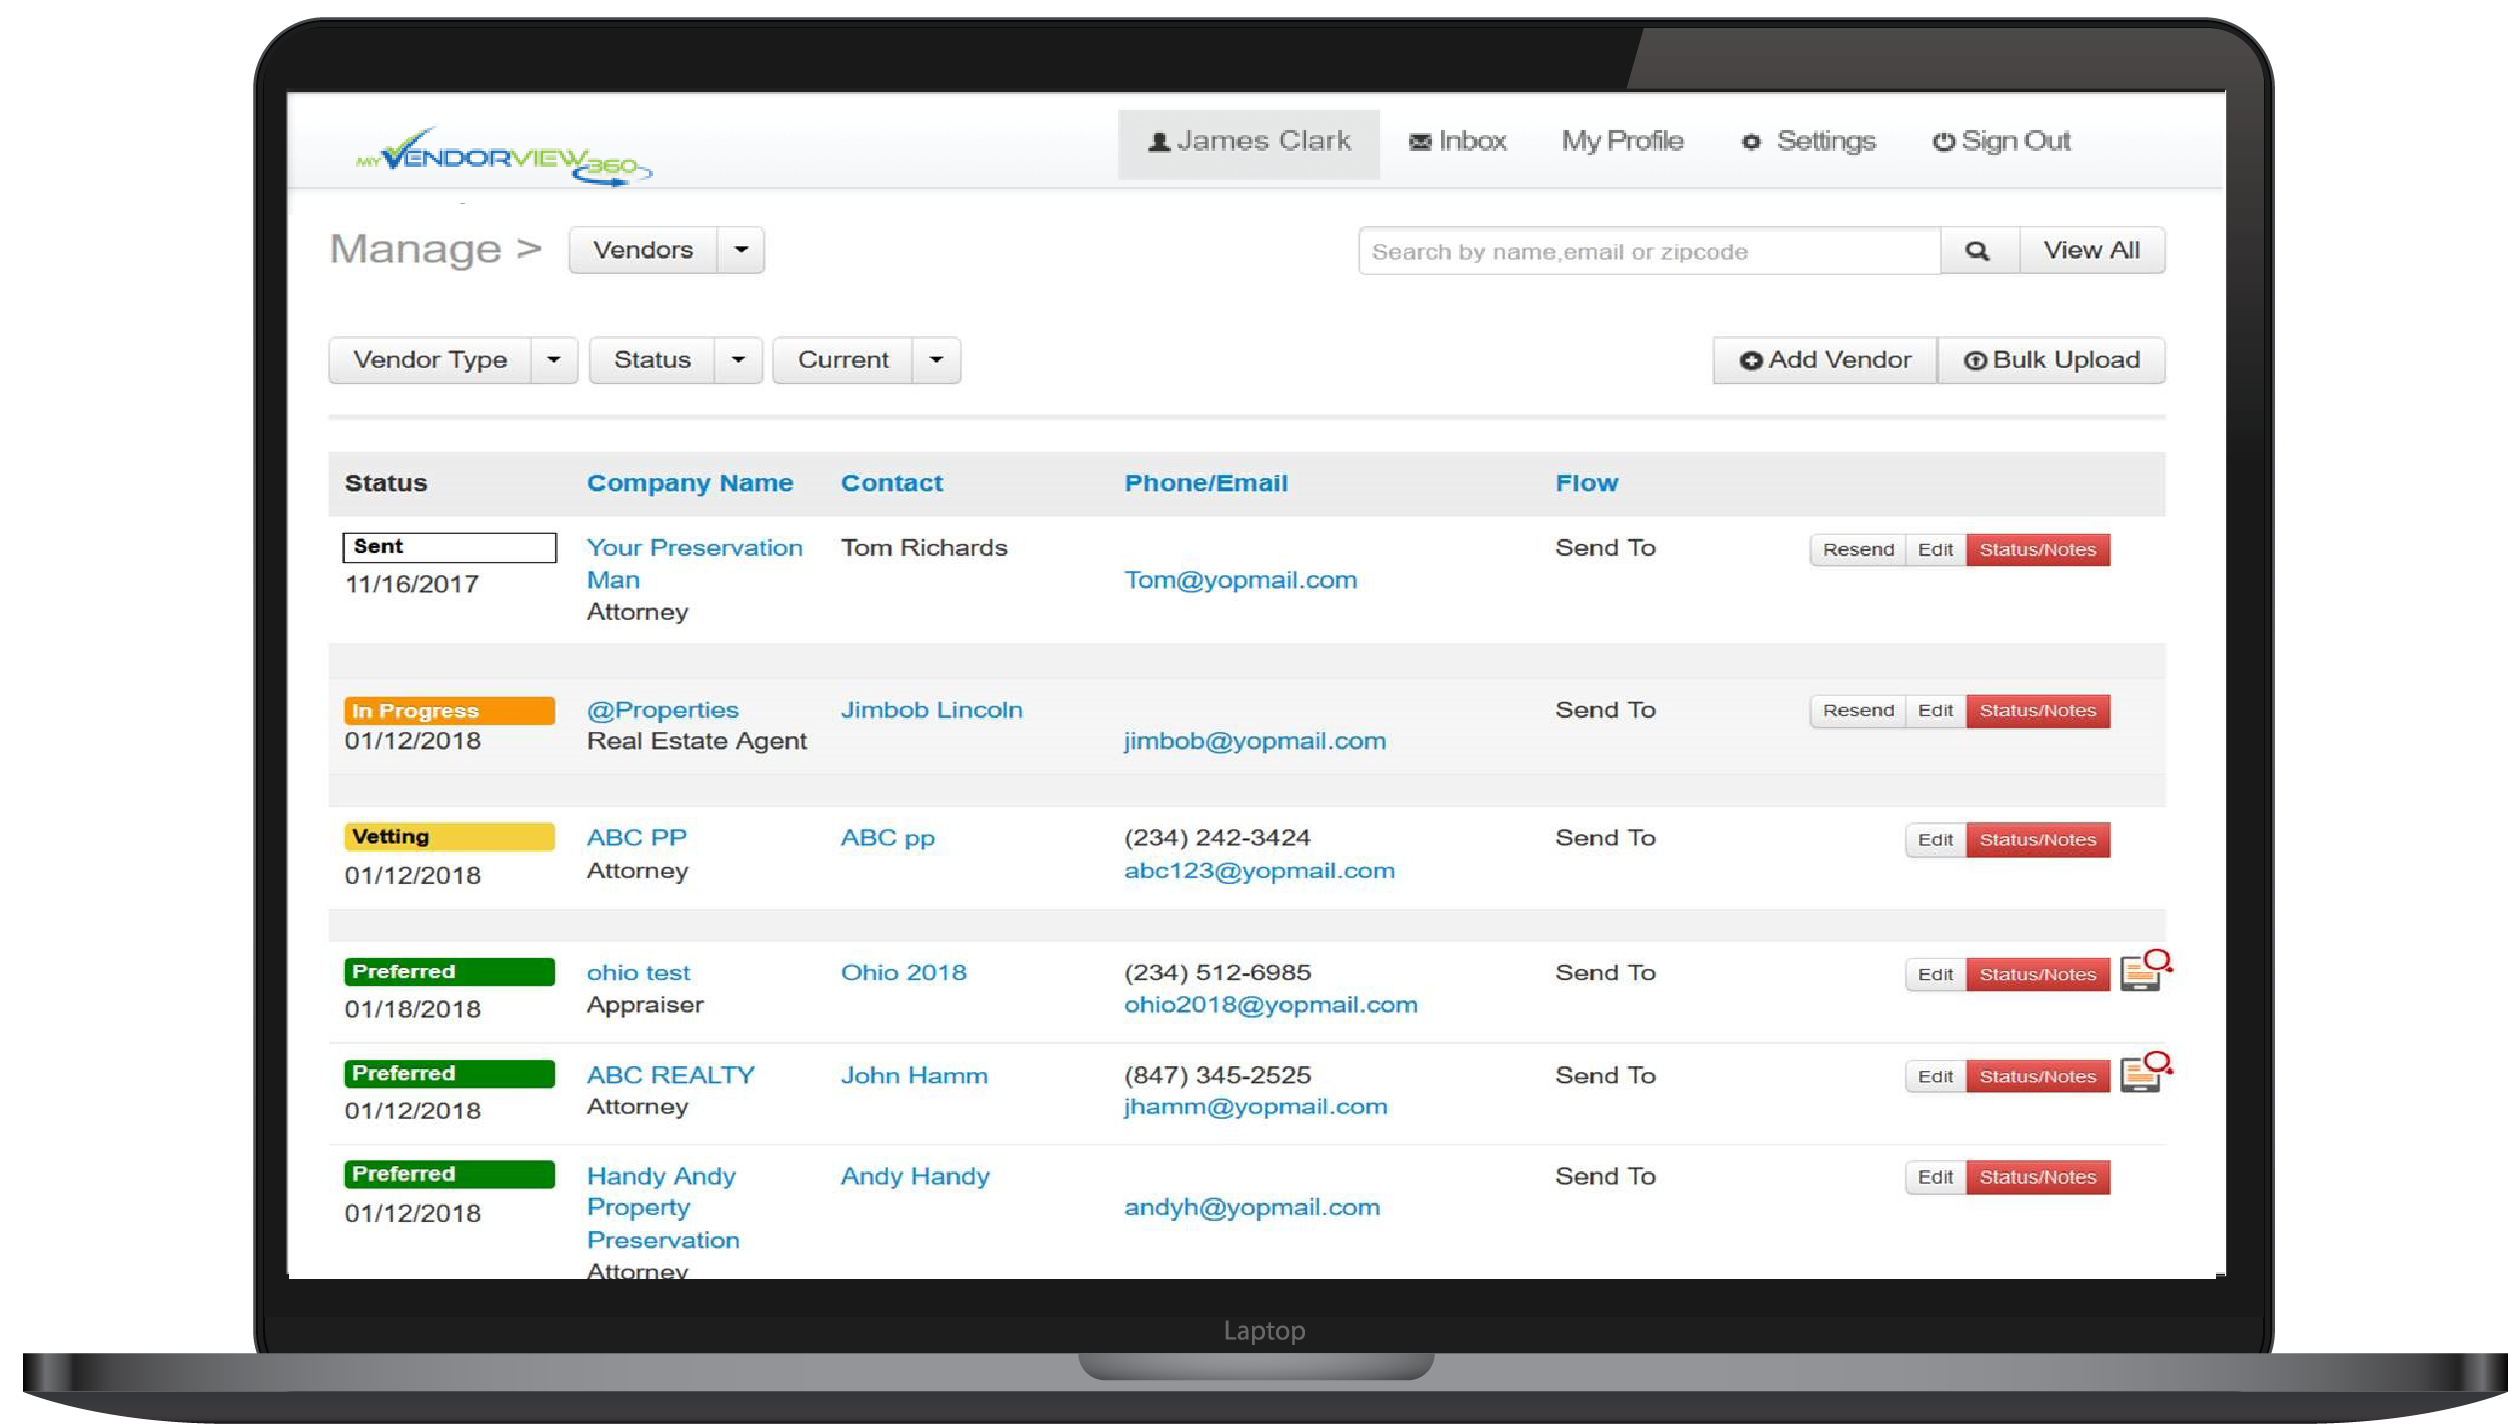
Task: Click Edit for ABC PP row
Action: [x=1936, y=841]
